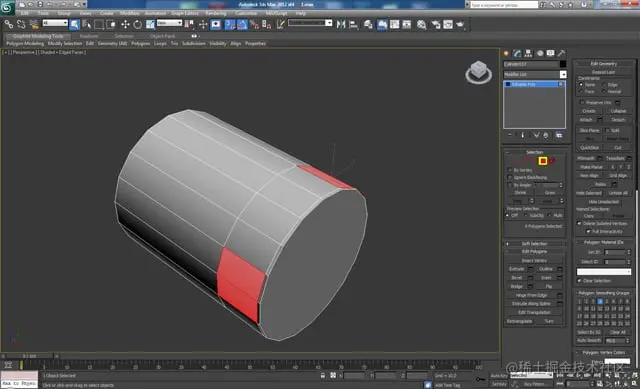Switch to Graphite Modeling Tools tab
Image resolution: width=640 pixels, height=389 pixels.
(38, 36)
